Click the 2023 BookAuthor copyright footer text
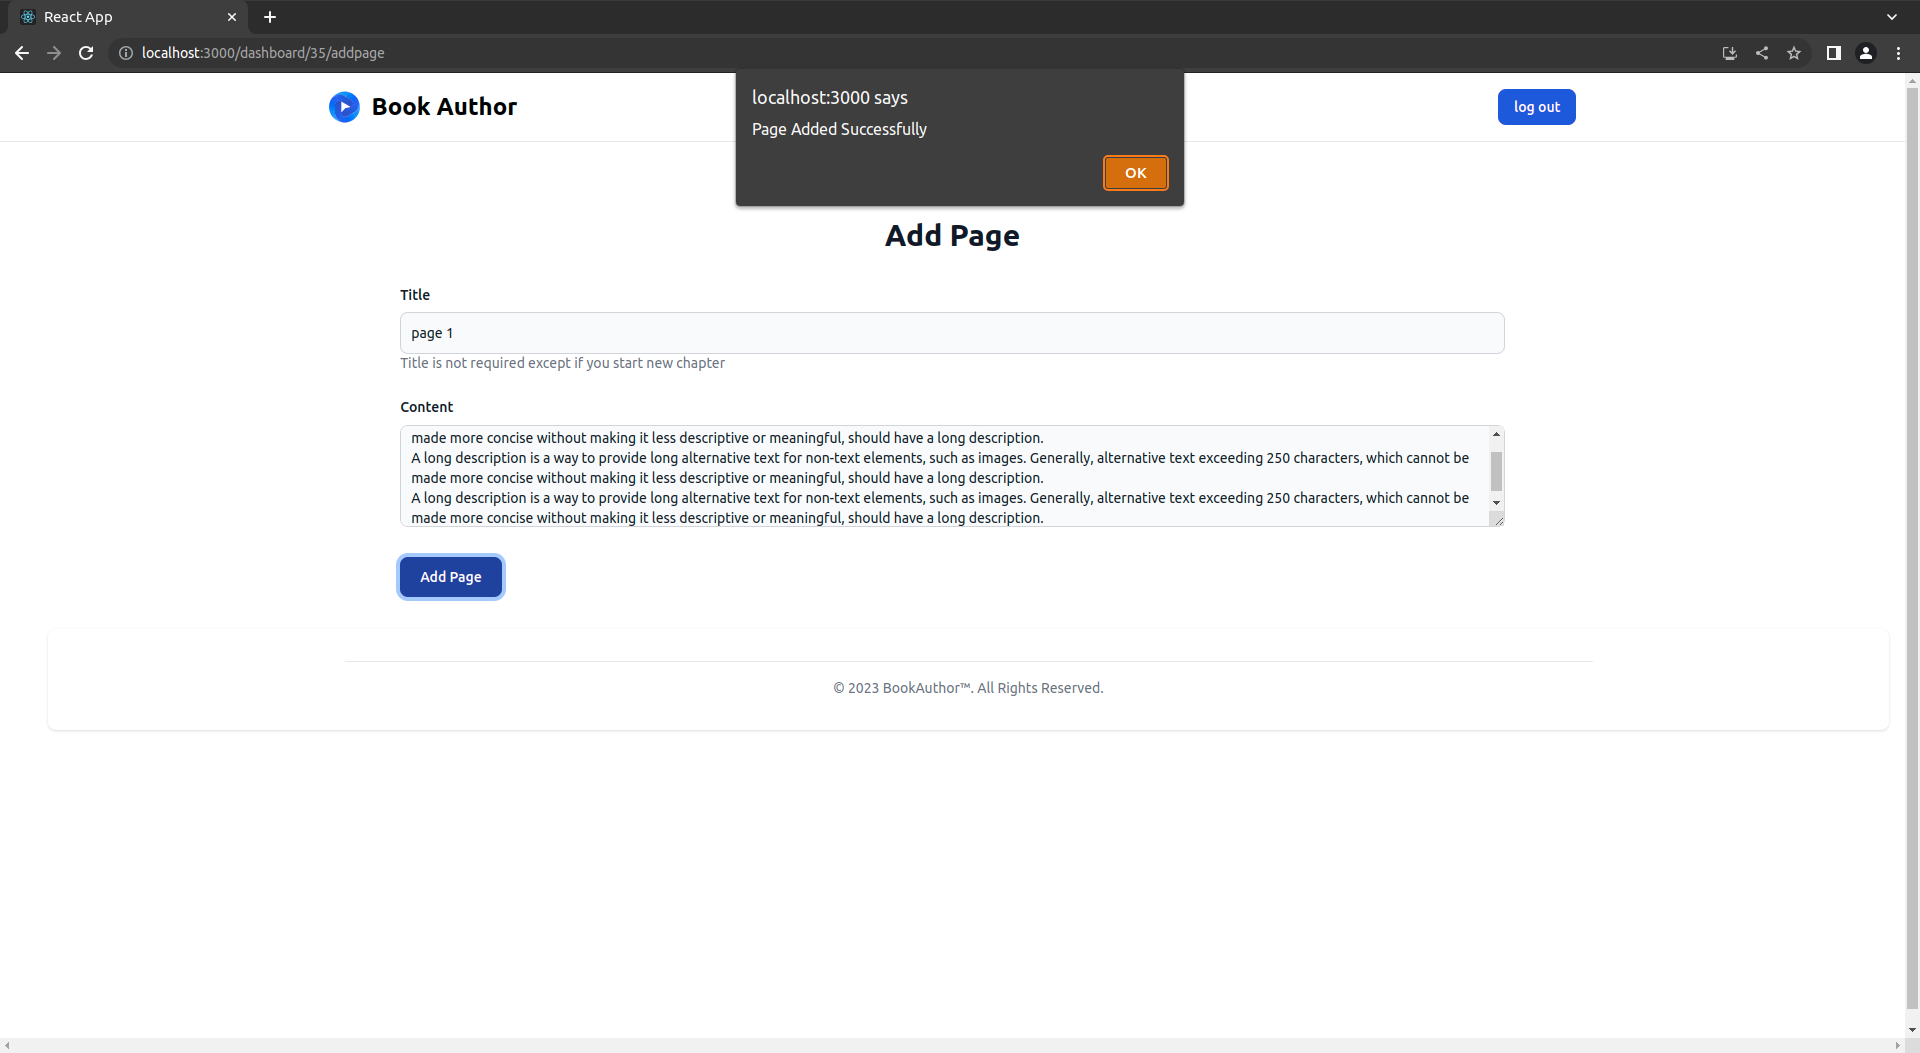This screenshot has height=1053, width=1920. (x=968, y=688)
